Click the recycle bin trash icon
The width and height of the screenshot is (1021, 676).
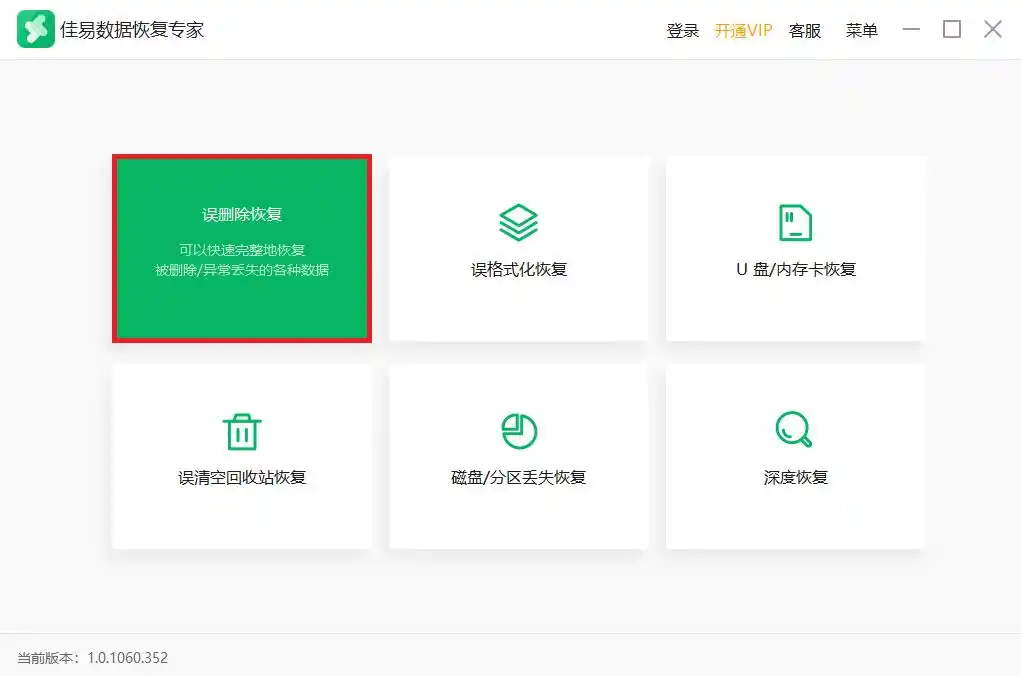tap(242, 431)
